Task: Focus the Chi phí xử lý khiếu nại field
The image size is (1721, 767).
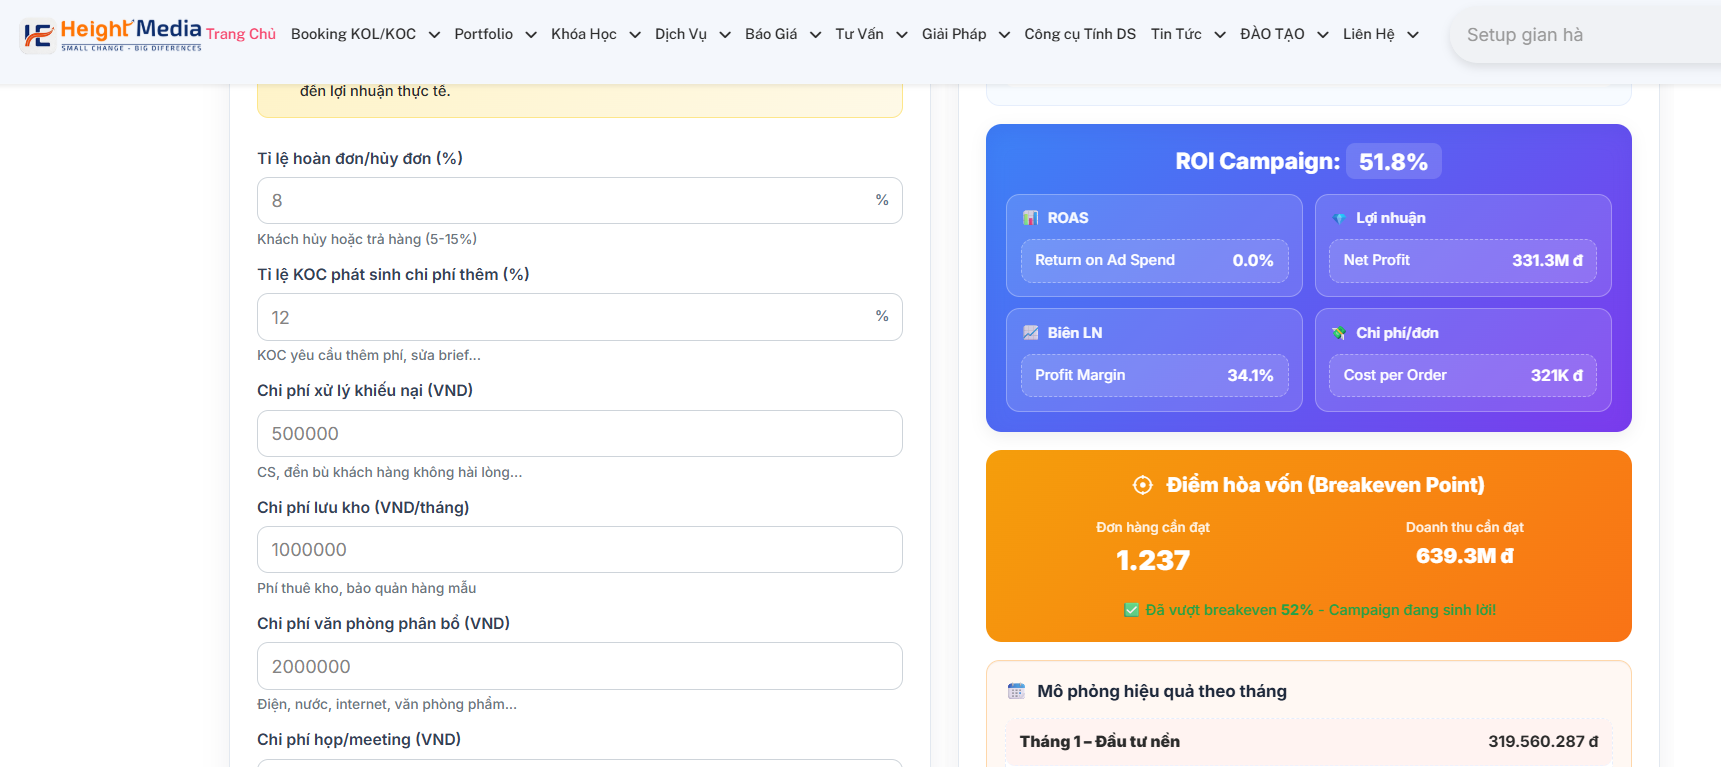Action: coord(580,434)
